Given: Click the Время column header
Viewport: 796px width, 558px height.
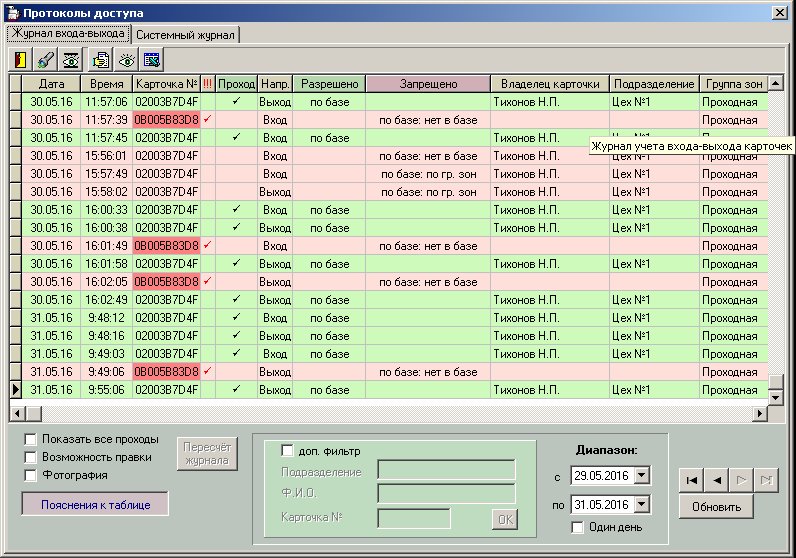Looking at the screenshot, I should tap(106, 84).
